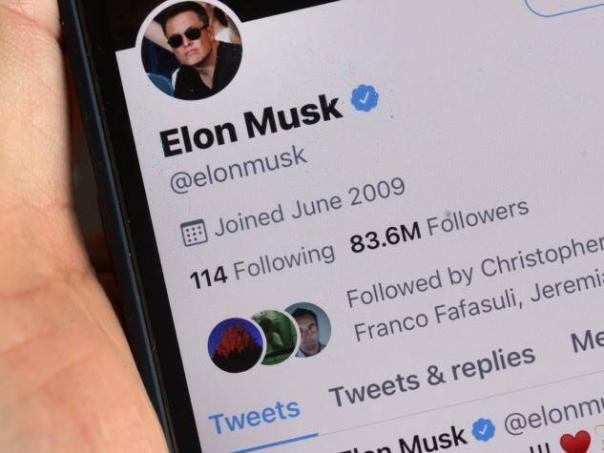Tap the red heart emoji in tweet
This screenshot has height=453, width=604.
(575, 443)
